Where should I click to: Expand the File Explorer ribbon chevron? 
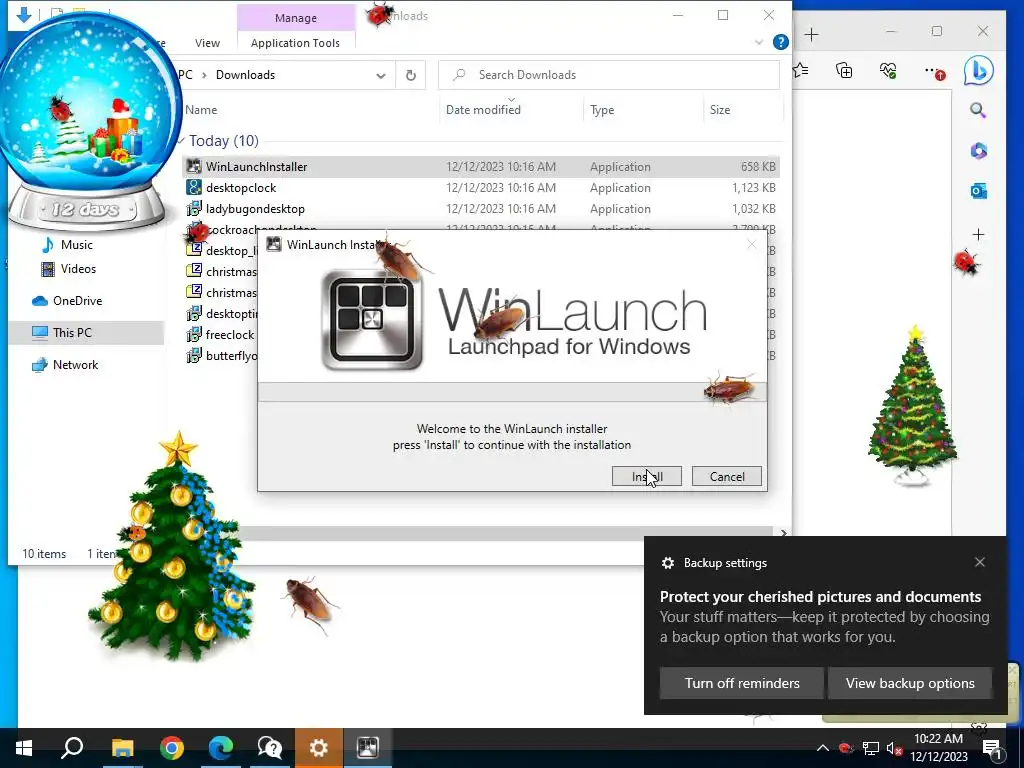tap(759, 42)
